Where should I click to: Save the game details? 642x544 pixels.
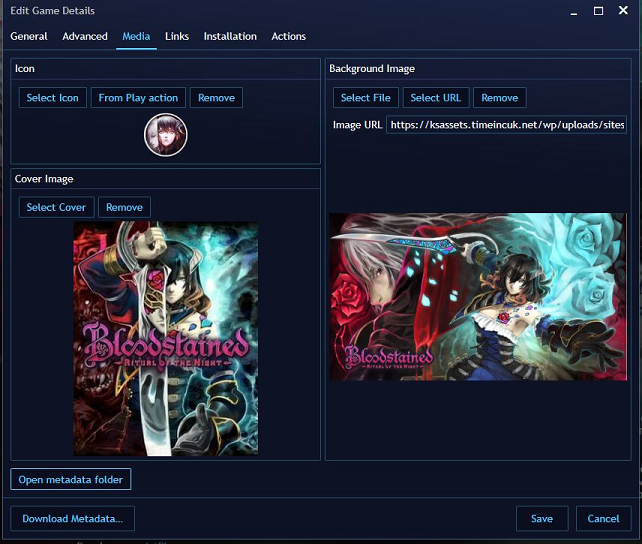click(542, 519)
